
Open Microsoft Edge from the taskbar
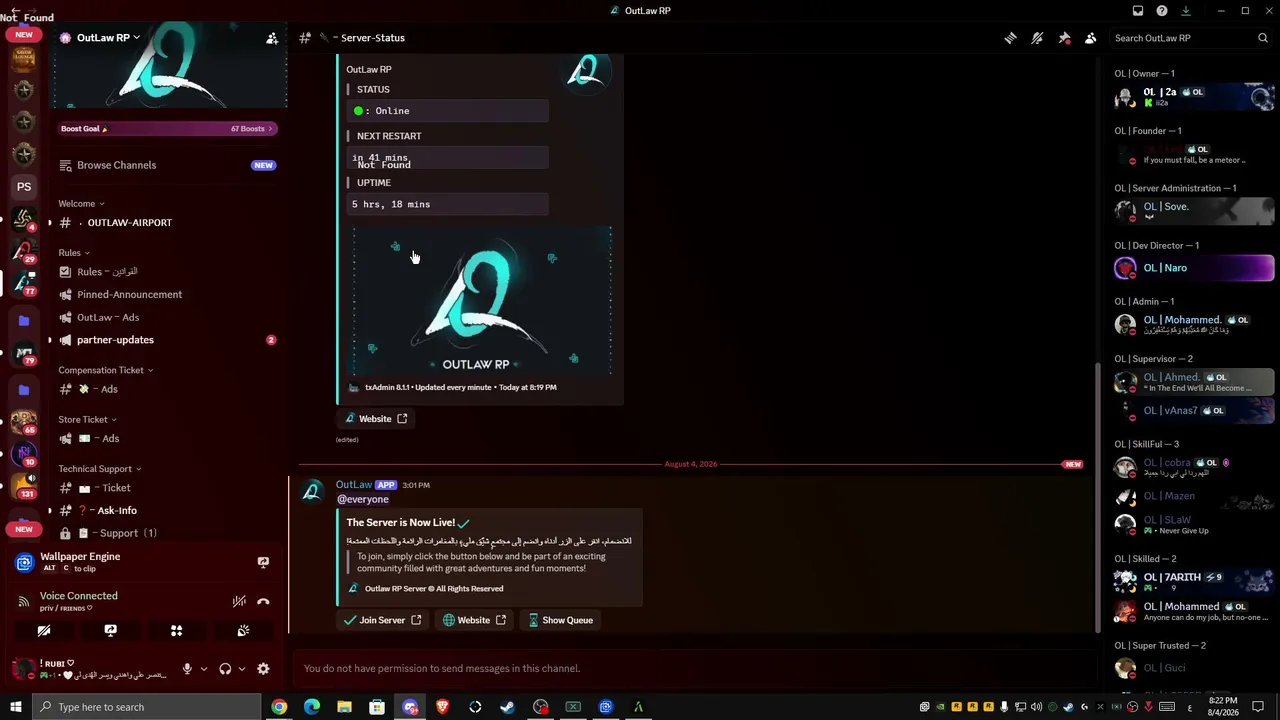312,707
